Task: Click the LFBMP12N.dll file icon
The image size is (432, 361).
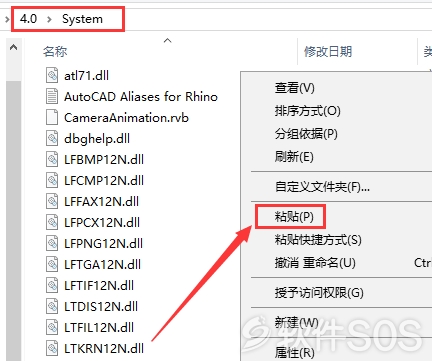Action: click(52, 159)
